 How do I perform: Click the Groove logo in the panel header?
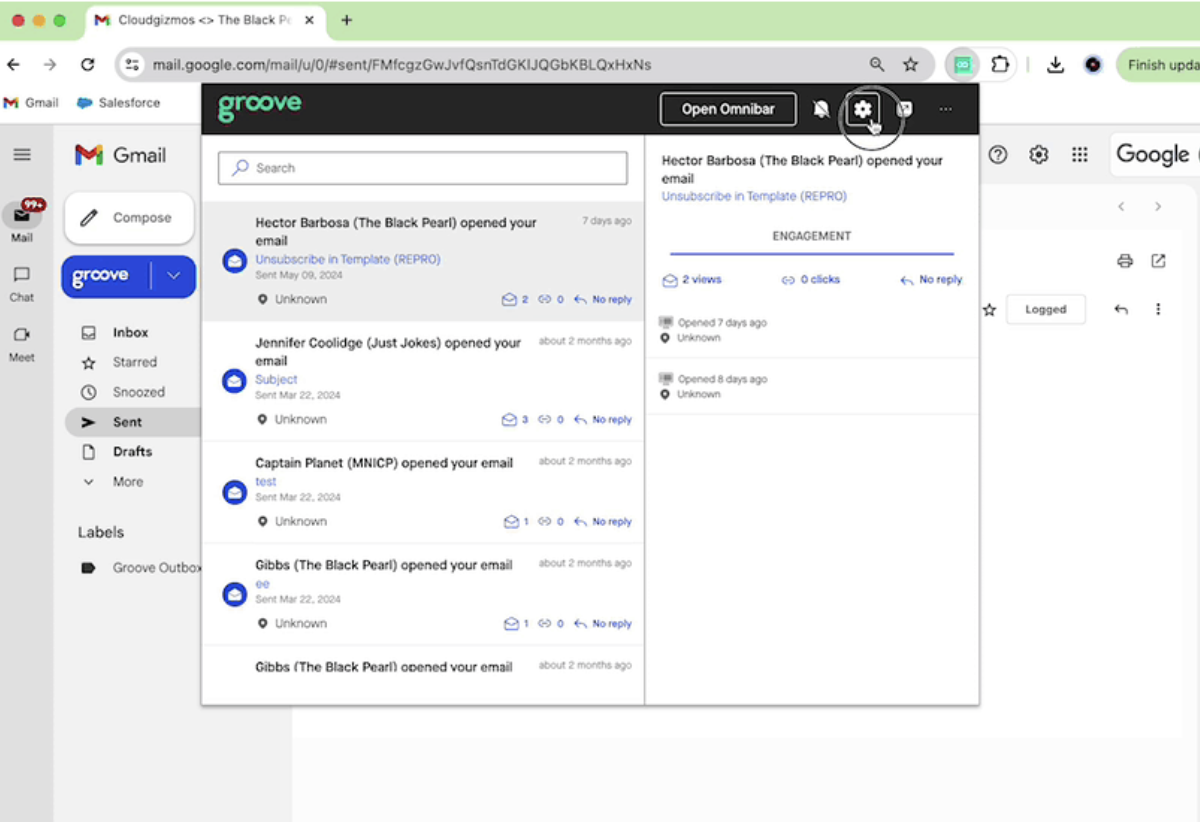click(x=259, y=106)
